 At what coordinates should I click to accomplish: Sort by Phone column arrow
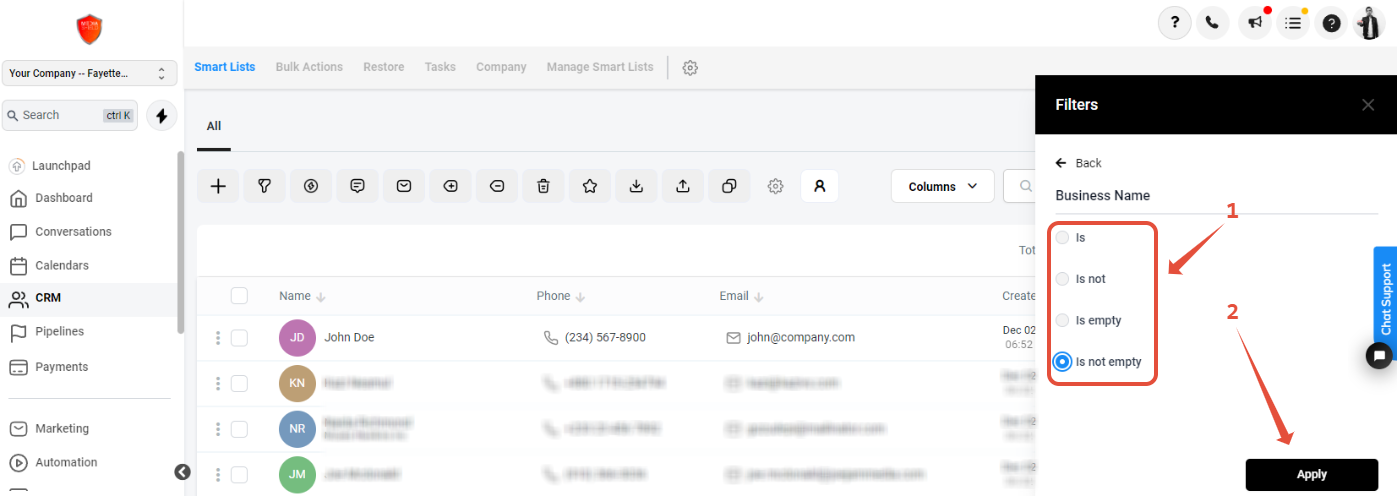click(x=580, y=297)
